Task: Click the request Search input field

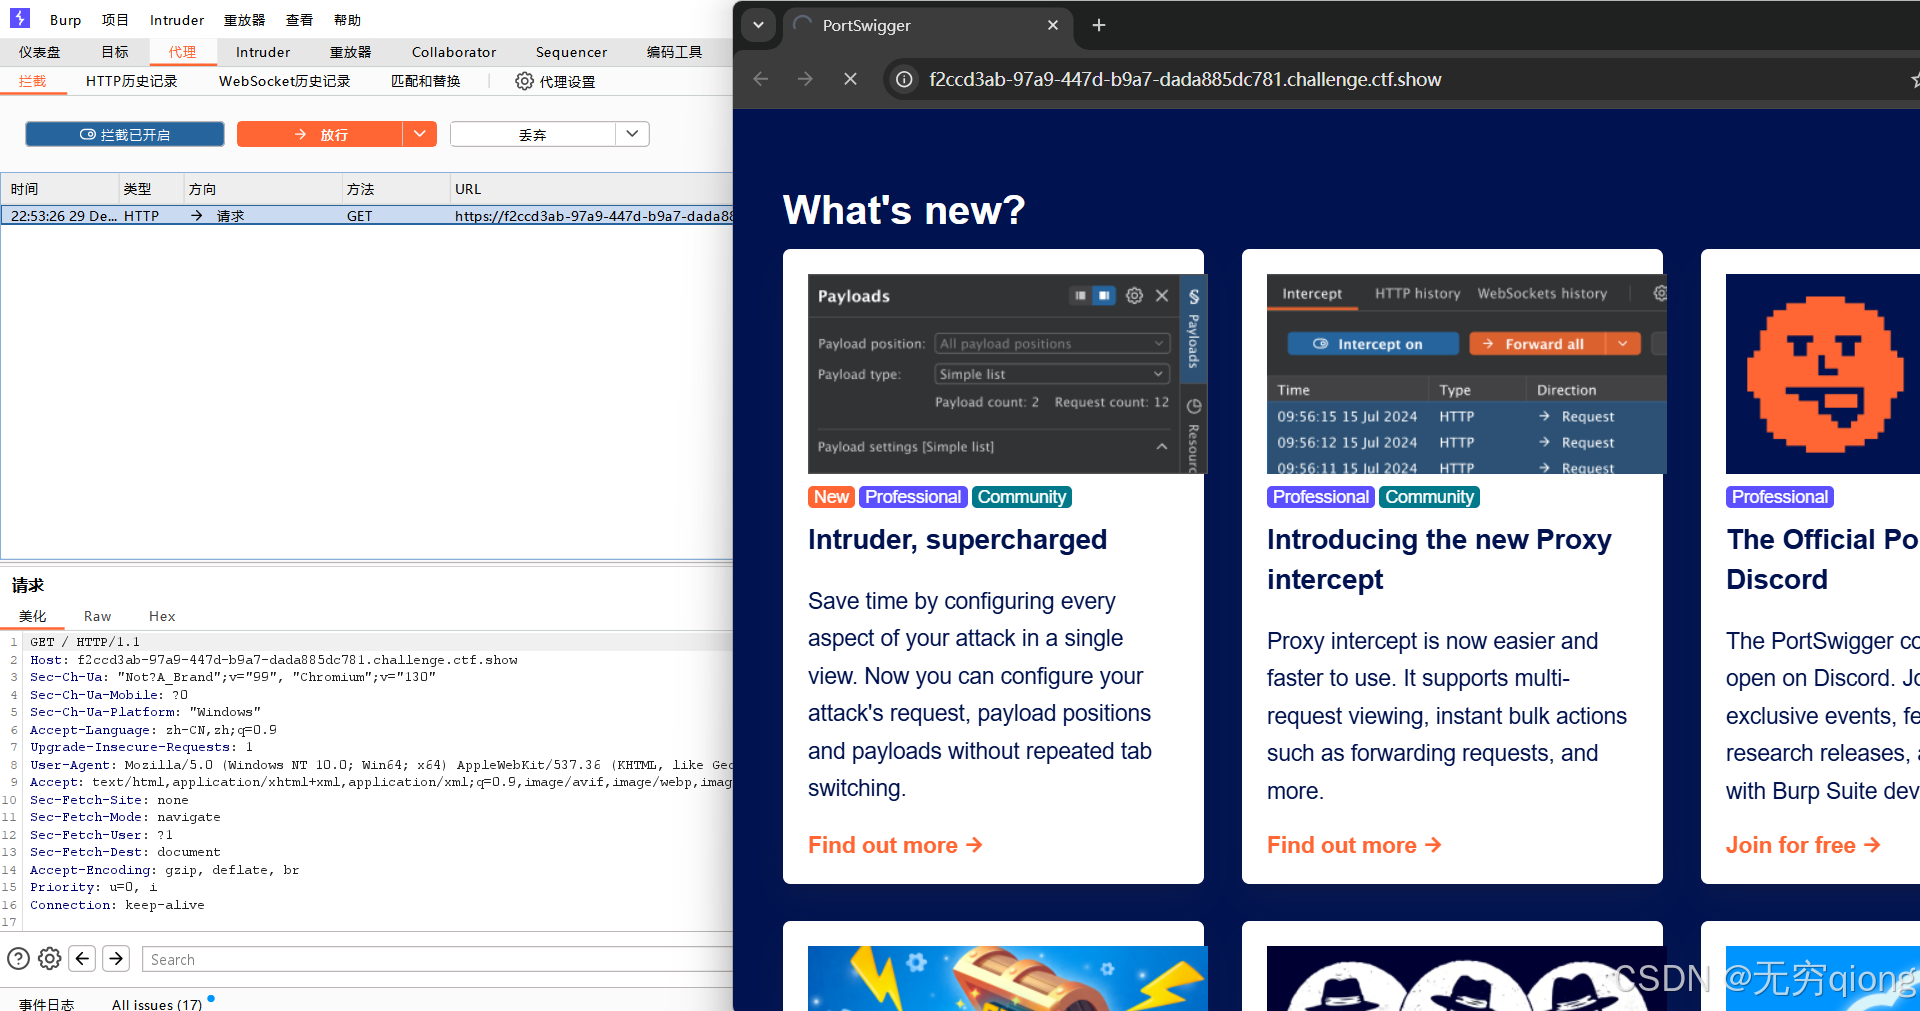Action: (438, 959)
